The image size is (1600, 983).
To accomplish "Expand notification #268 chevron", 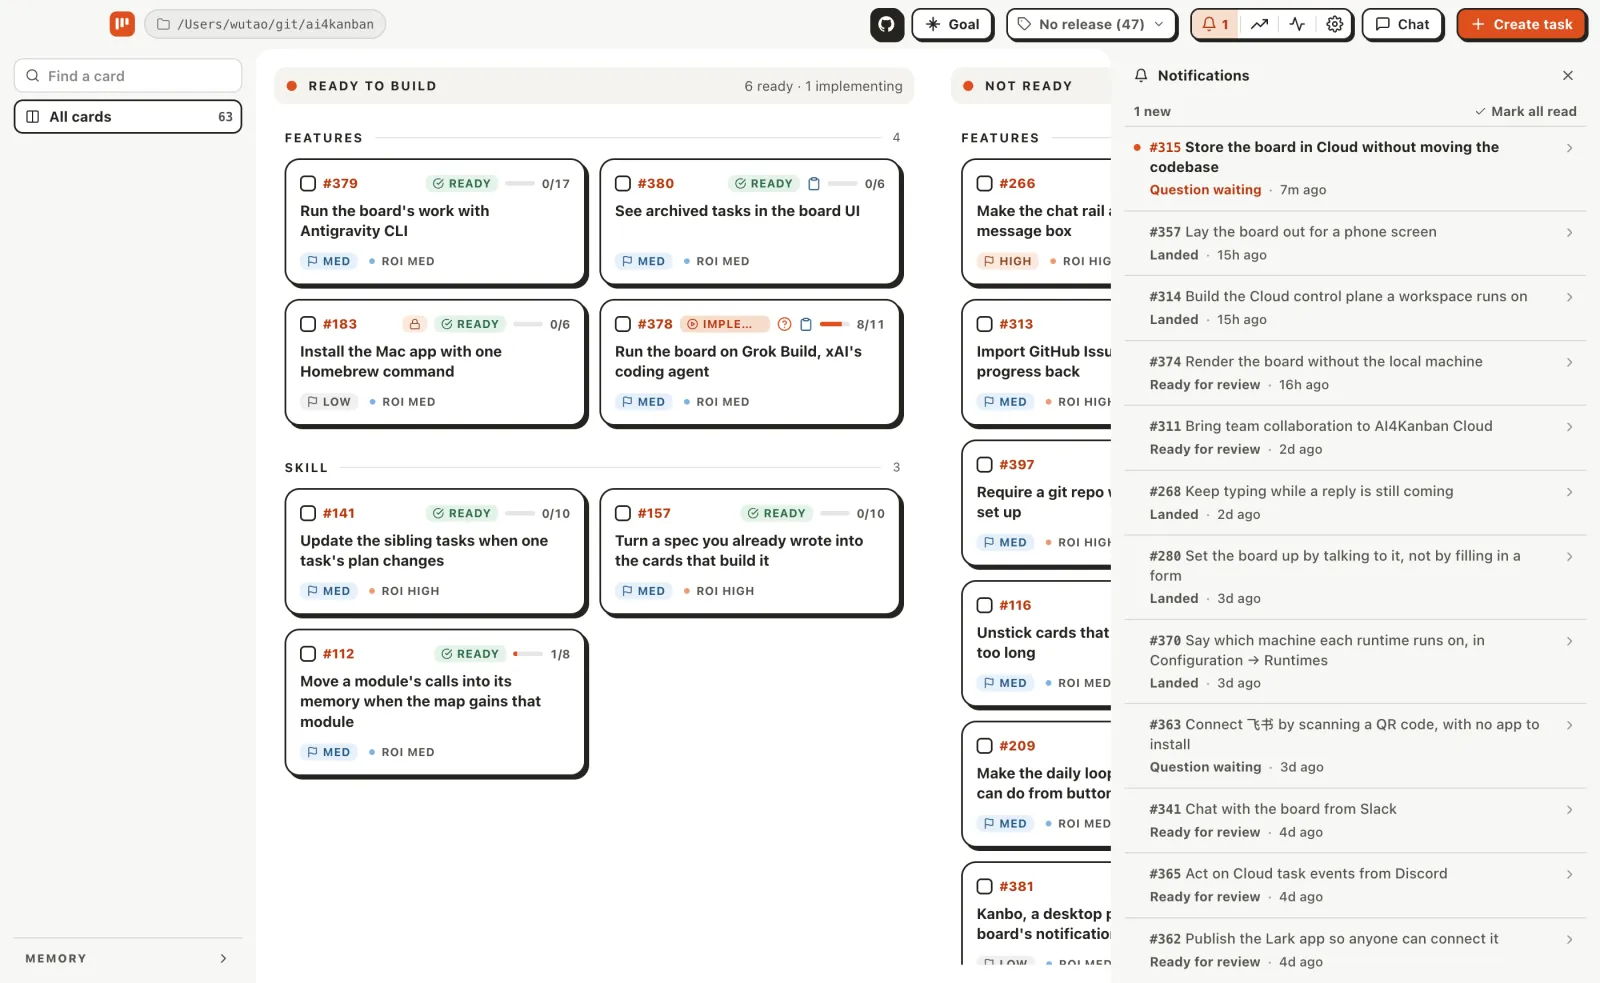I will pos(1569,492).
